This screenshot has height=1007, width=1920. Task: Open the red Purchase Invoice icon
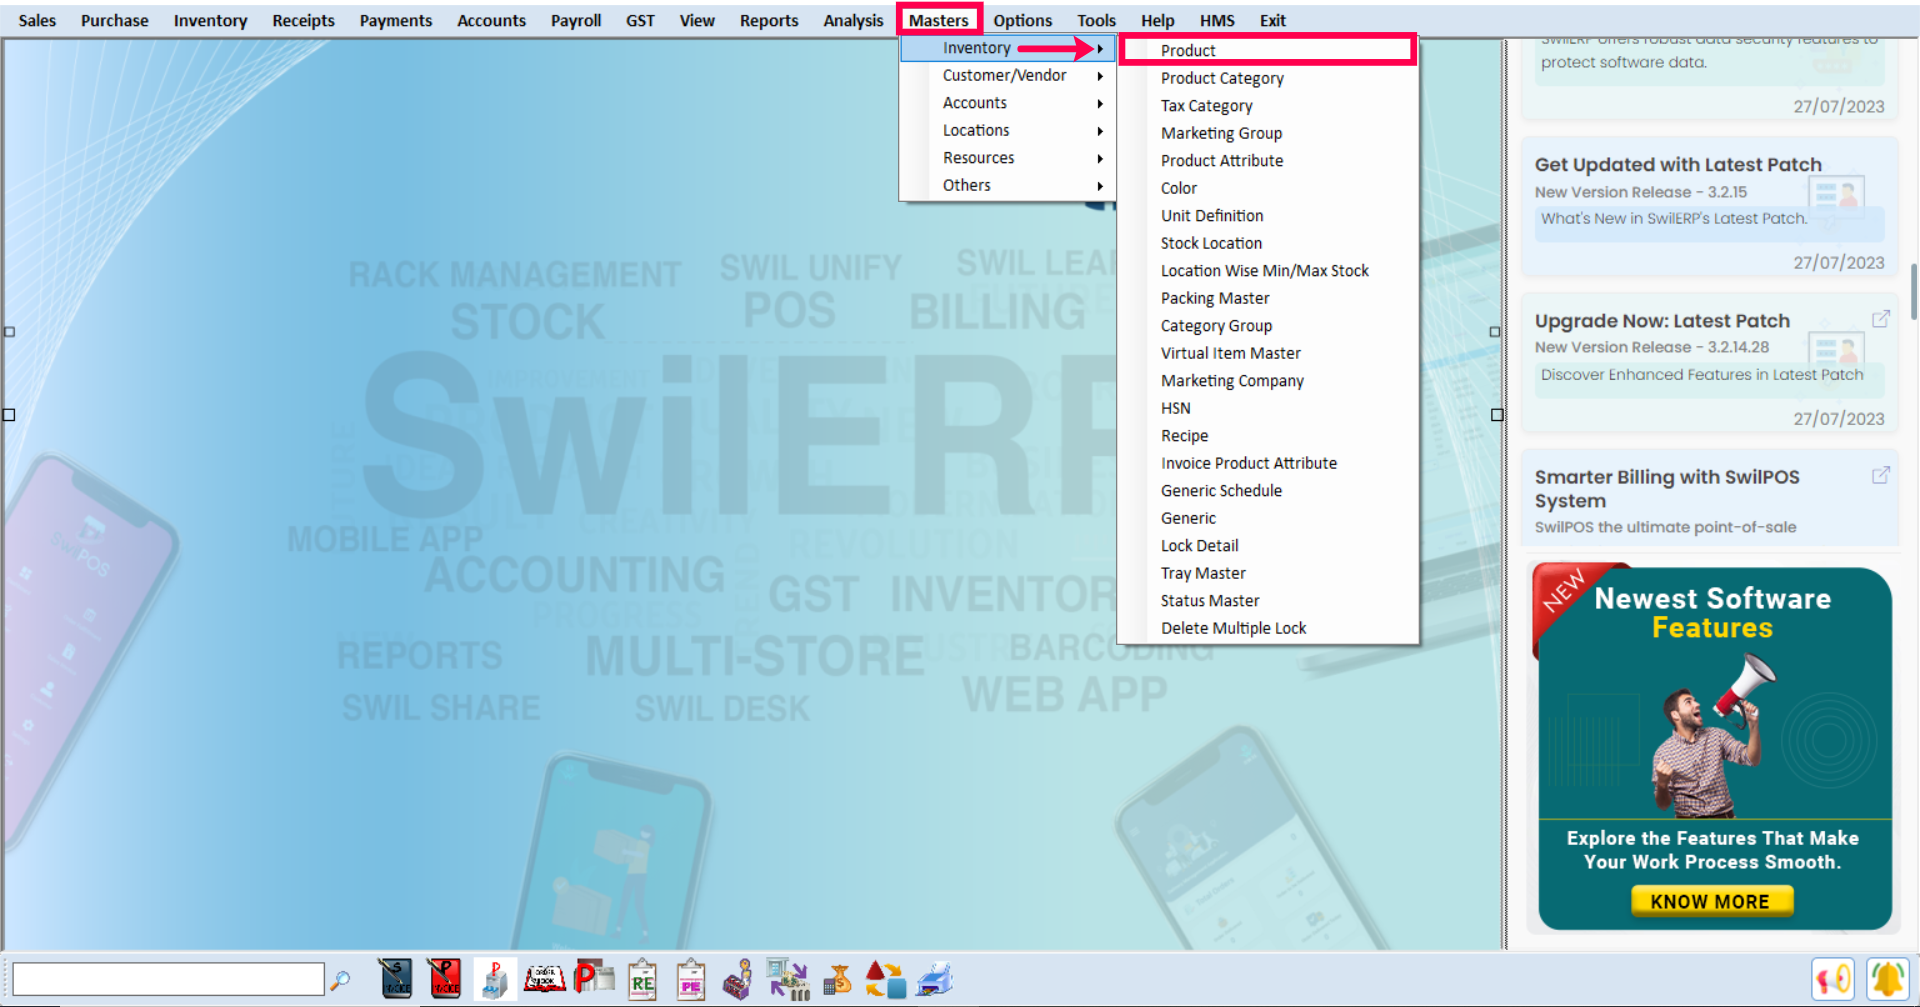tap(444, 979)
